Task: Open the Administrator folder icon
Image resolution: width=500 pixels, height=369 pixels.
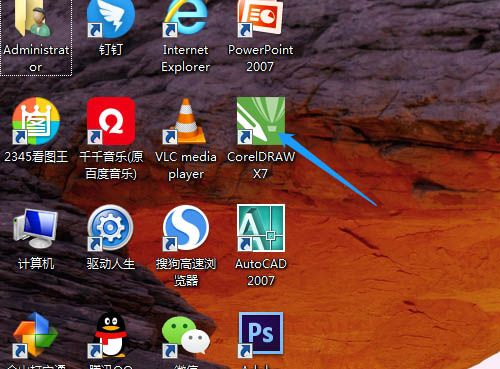Action: point(33,18)
